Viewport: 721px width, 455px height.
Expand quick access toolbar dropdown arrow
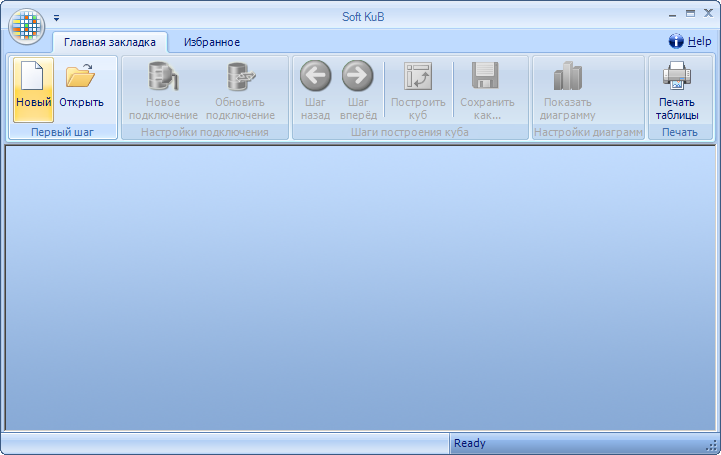56,18
